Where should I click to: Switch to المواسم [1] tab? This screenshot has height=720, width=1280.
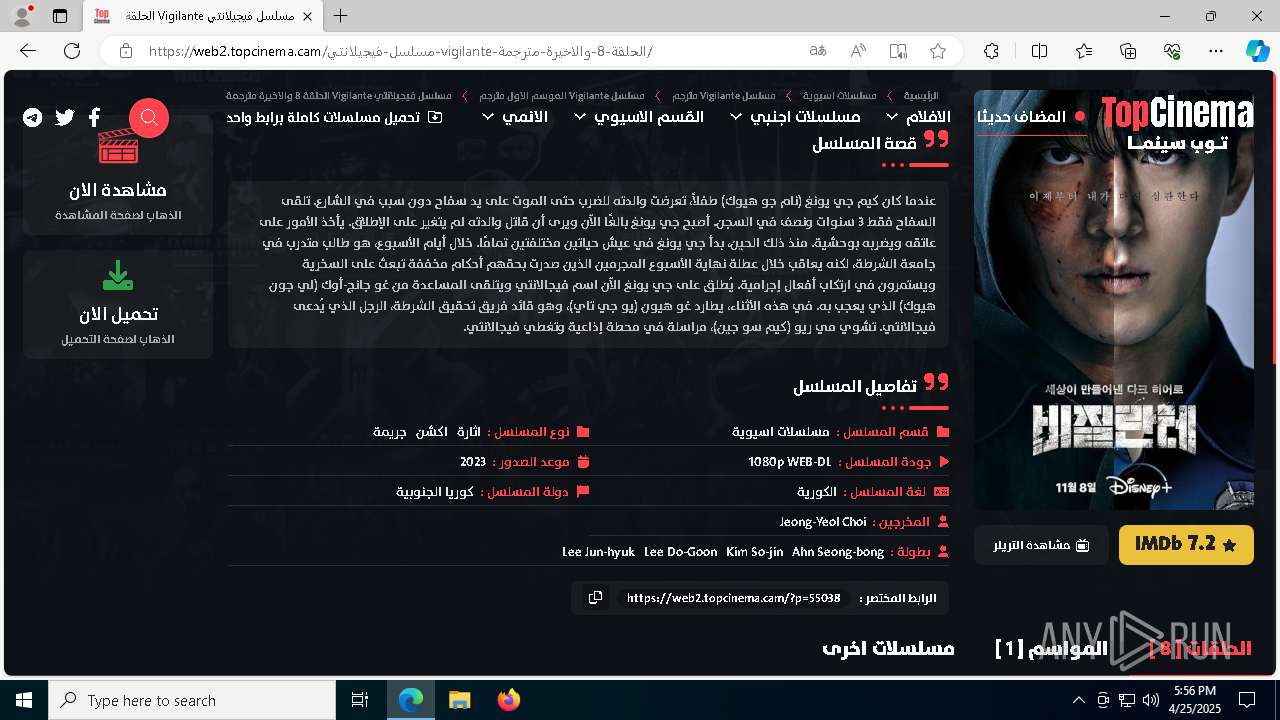(1051, 648)
